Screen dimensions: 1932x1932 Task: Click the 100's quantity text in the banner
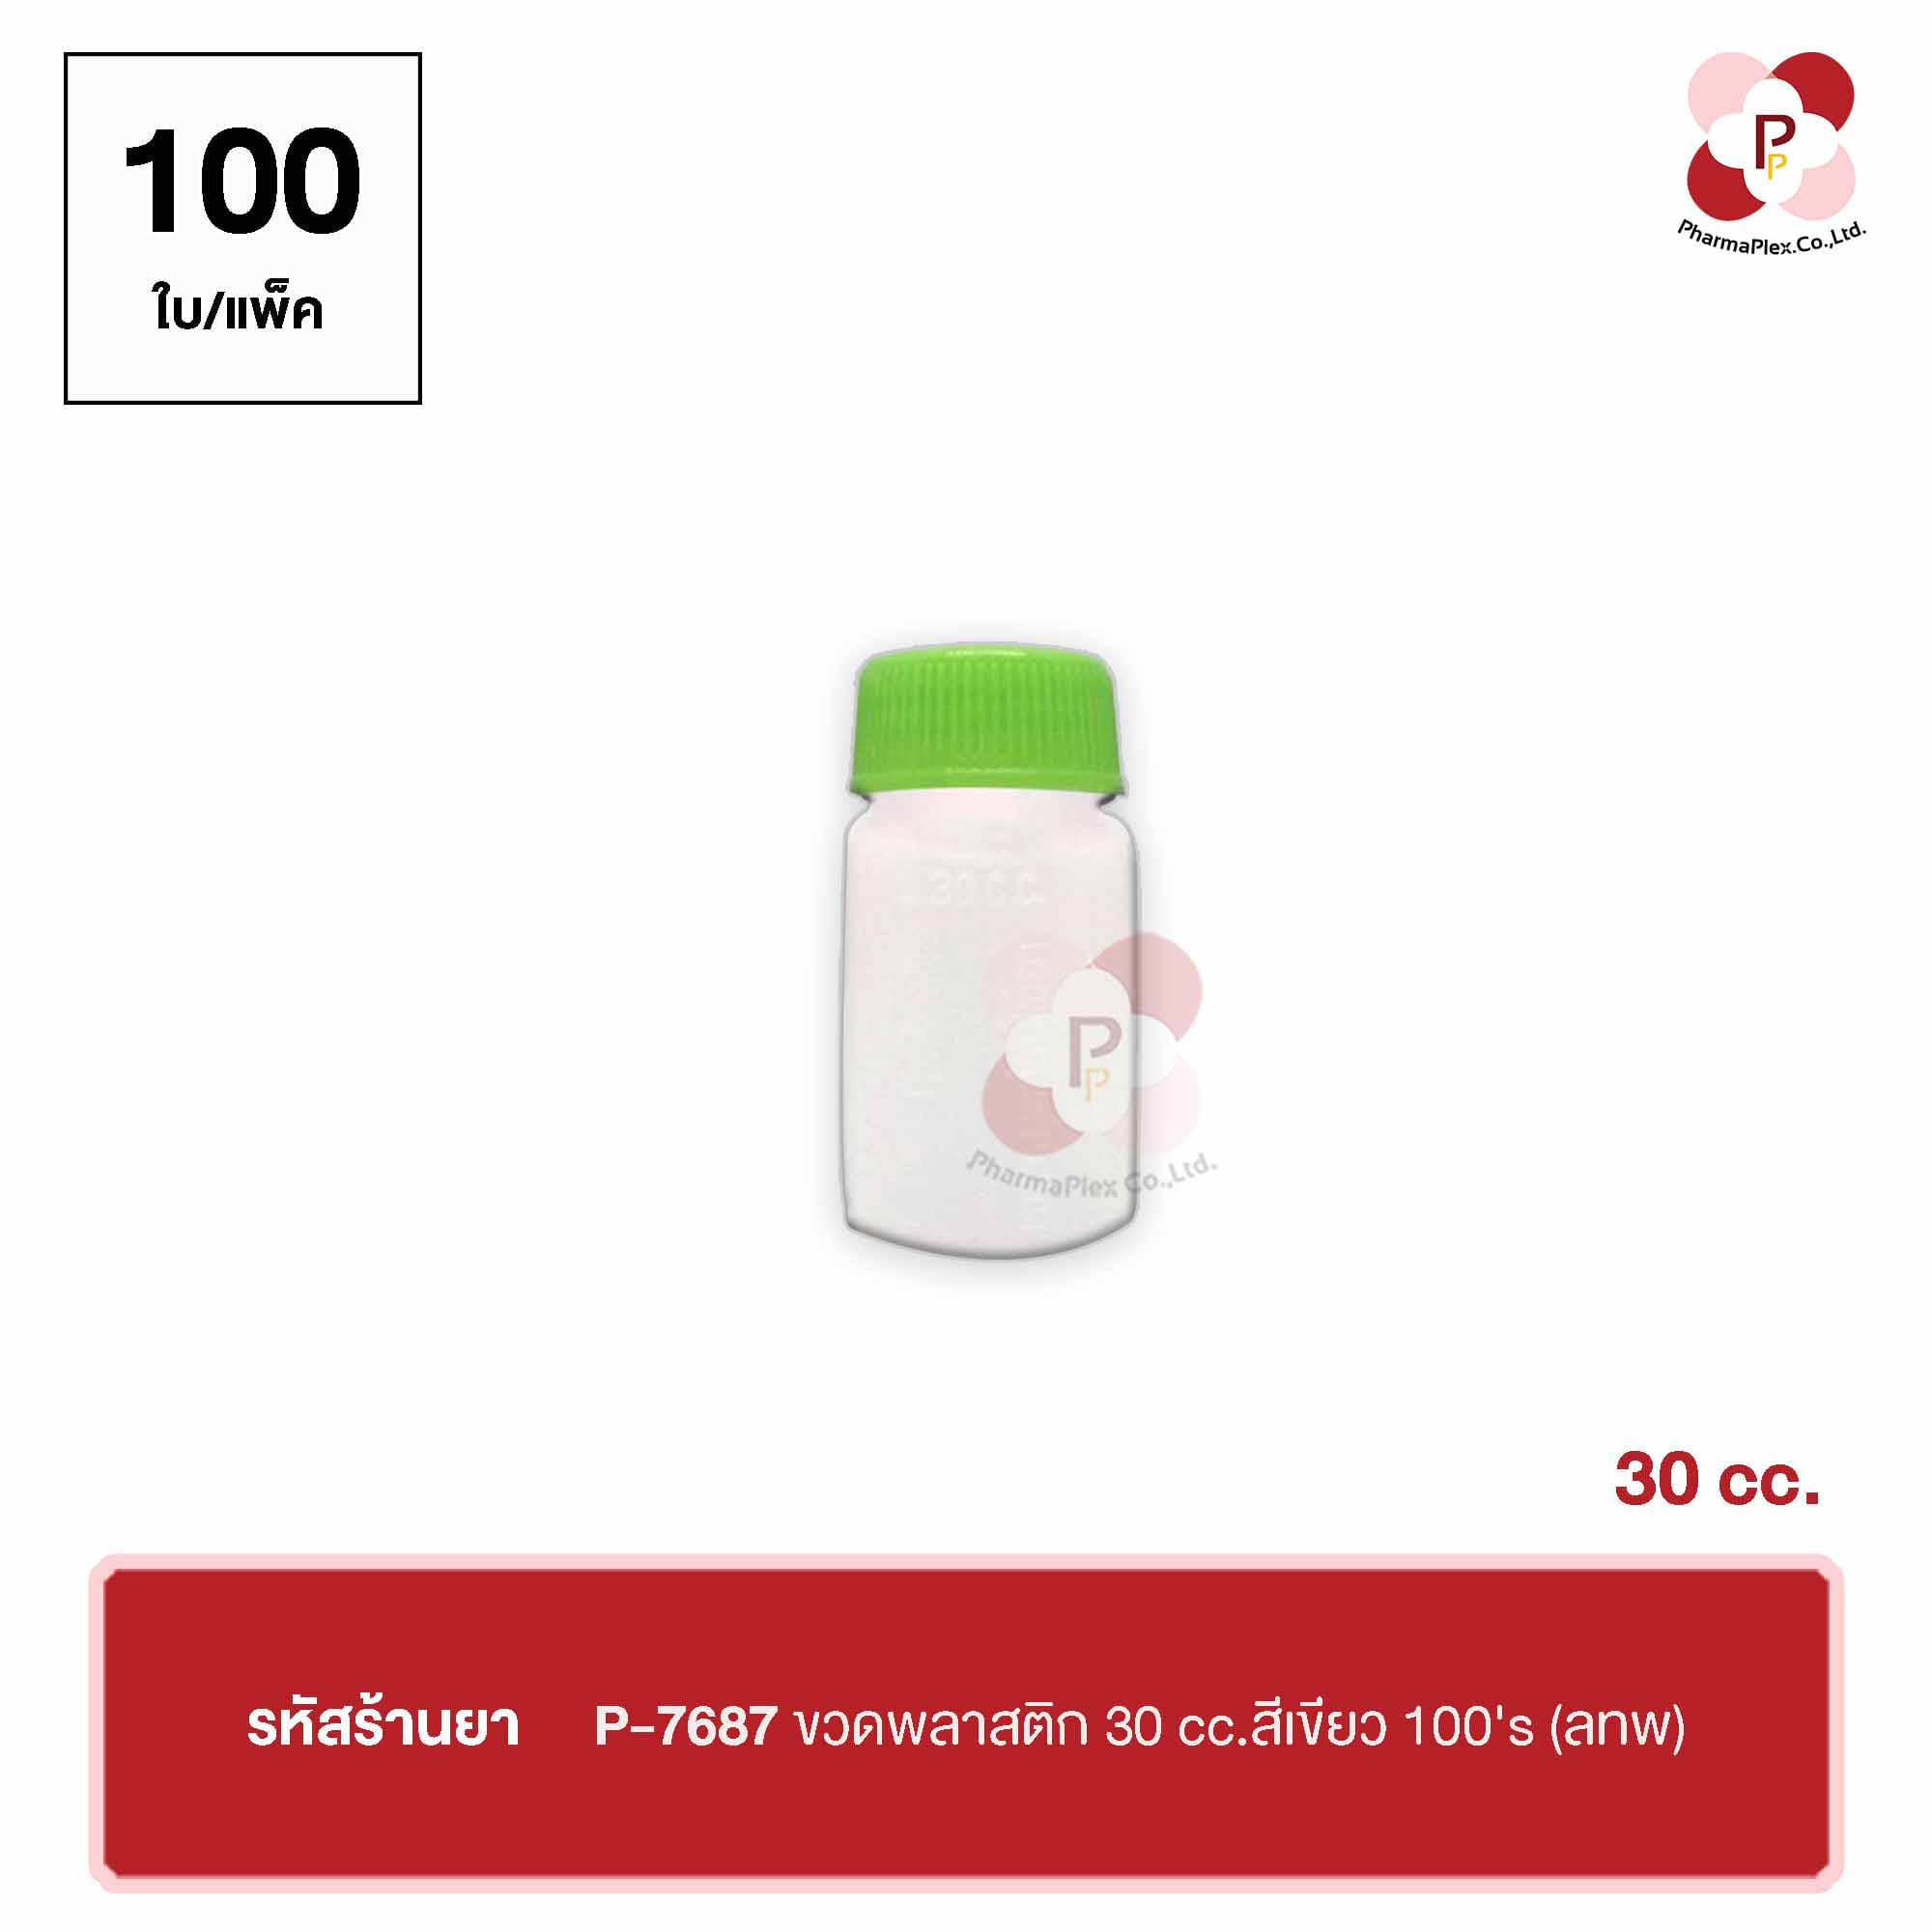1468,1727
